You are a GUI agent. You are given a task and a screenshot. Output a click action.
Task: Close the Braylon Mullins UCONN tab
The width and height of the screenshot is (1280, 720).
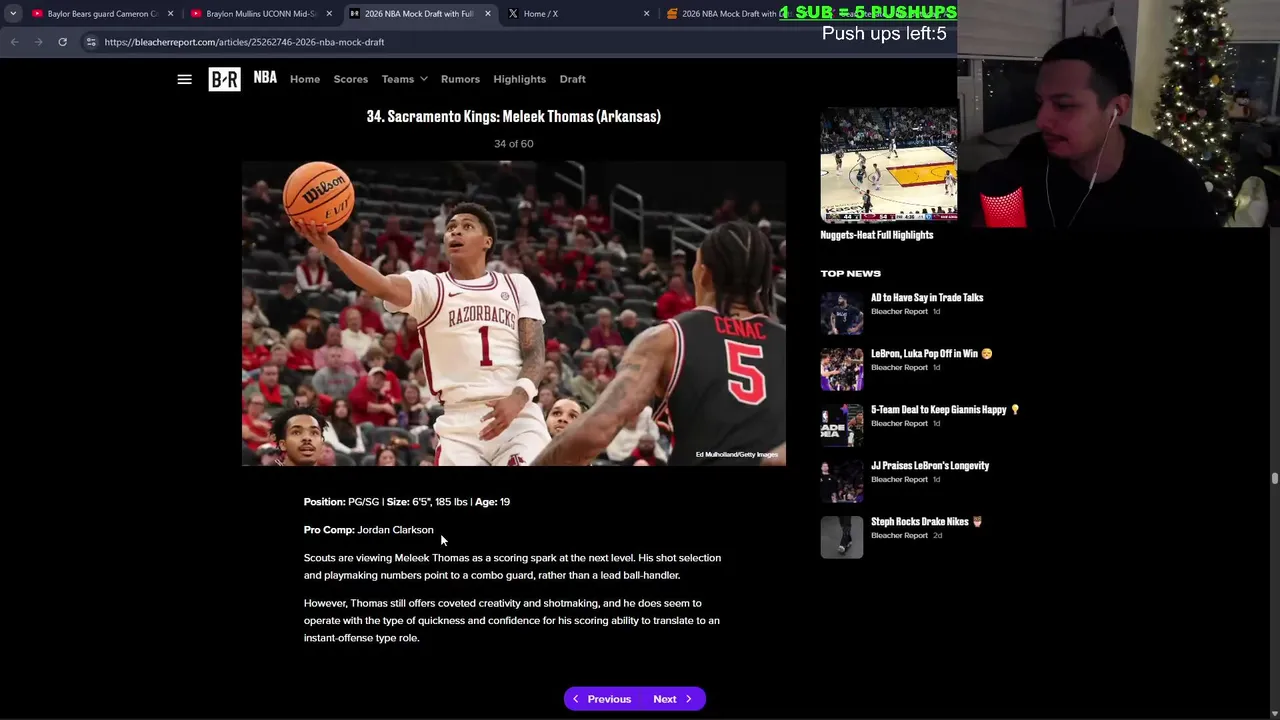tap(328, 14)
